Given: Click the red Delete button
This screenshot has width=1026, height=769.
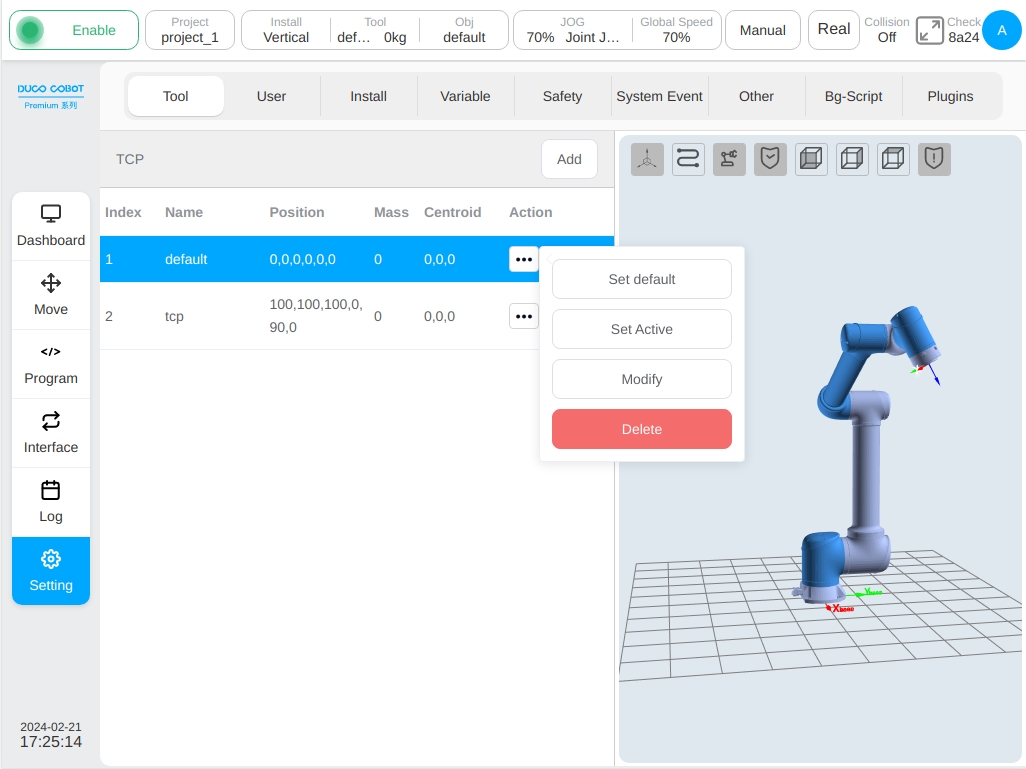Looking at the screenshot, I should tap(642, 429).
